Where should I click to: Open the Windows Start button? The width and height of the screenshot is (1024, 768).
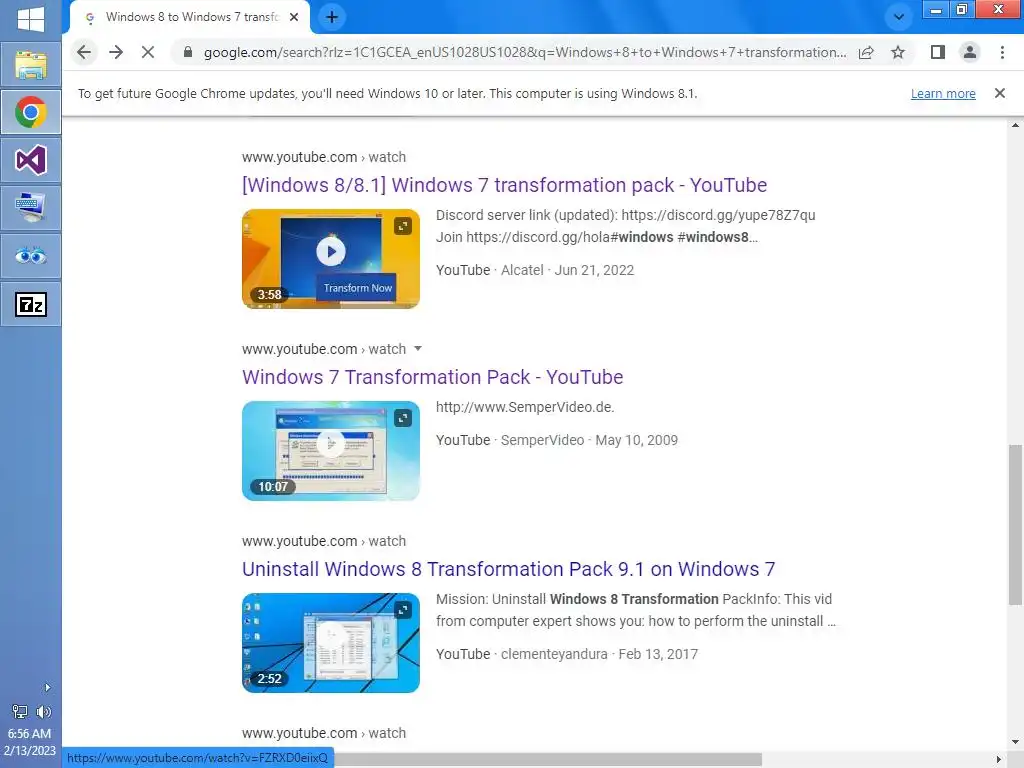[x=31, y=18]
